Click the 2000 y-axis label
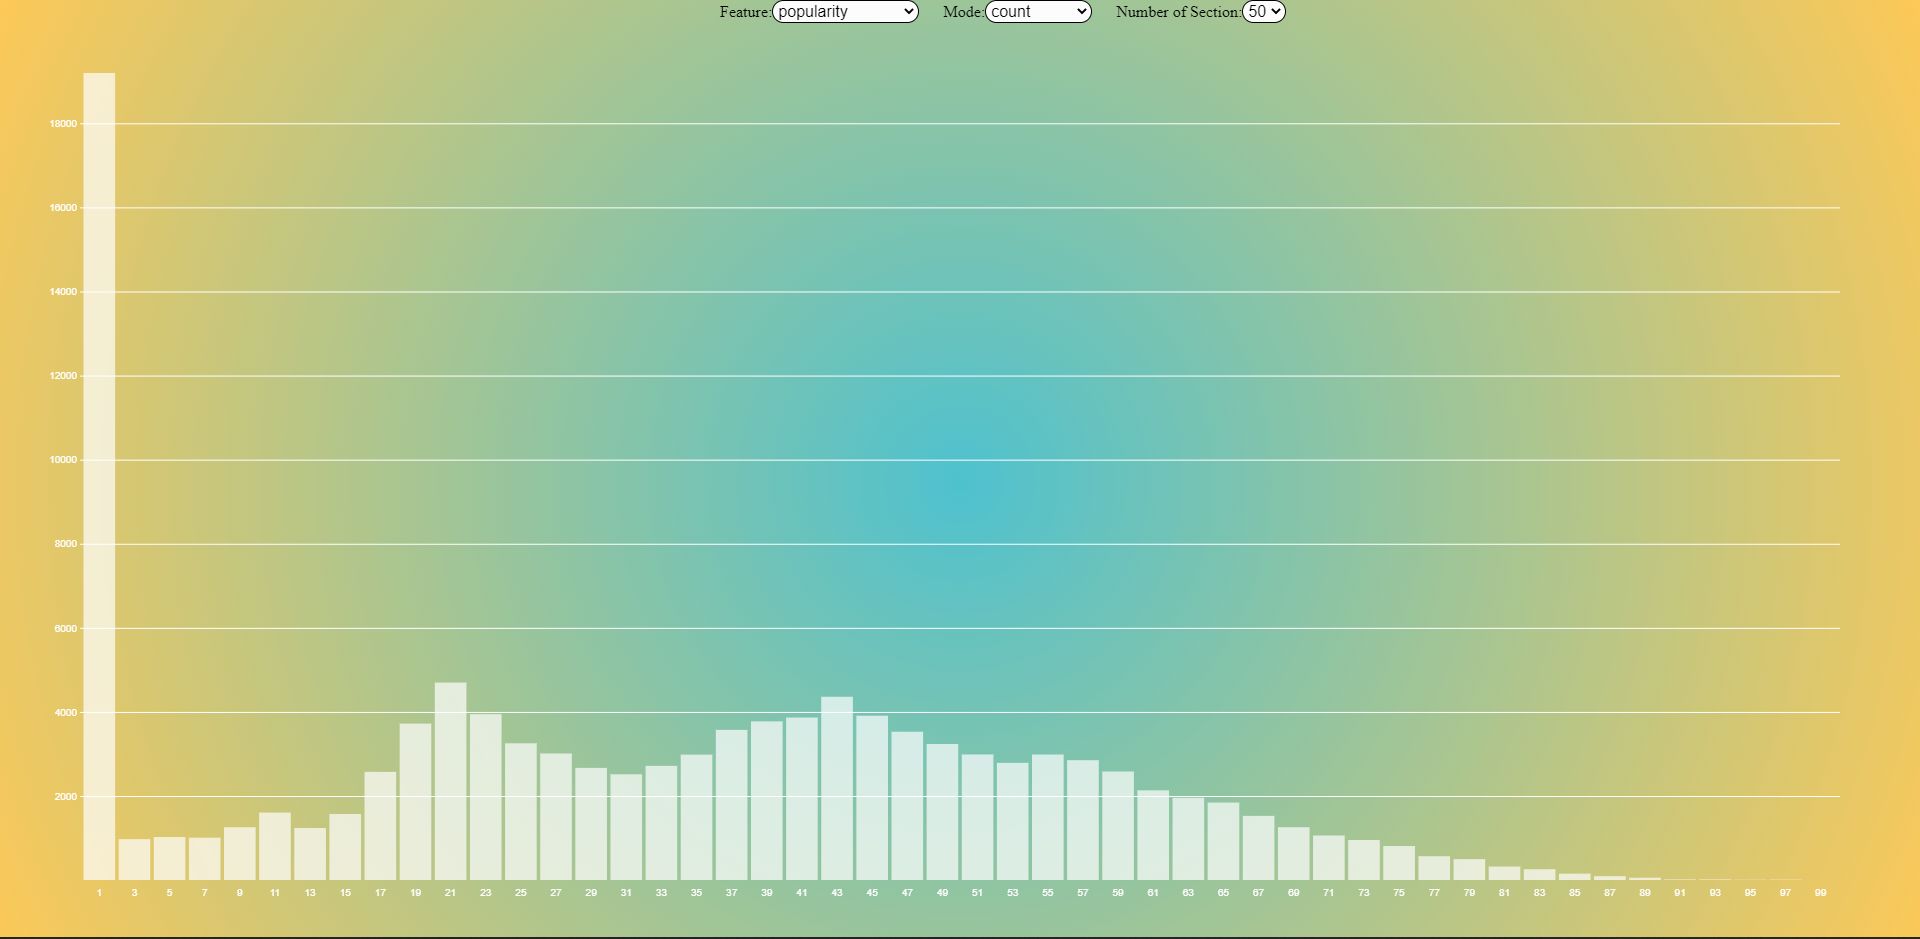This screenshot has width=1920, height=939. [x=64, y=797]
